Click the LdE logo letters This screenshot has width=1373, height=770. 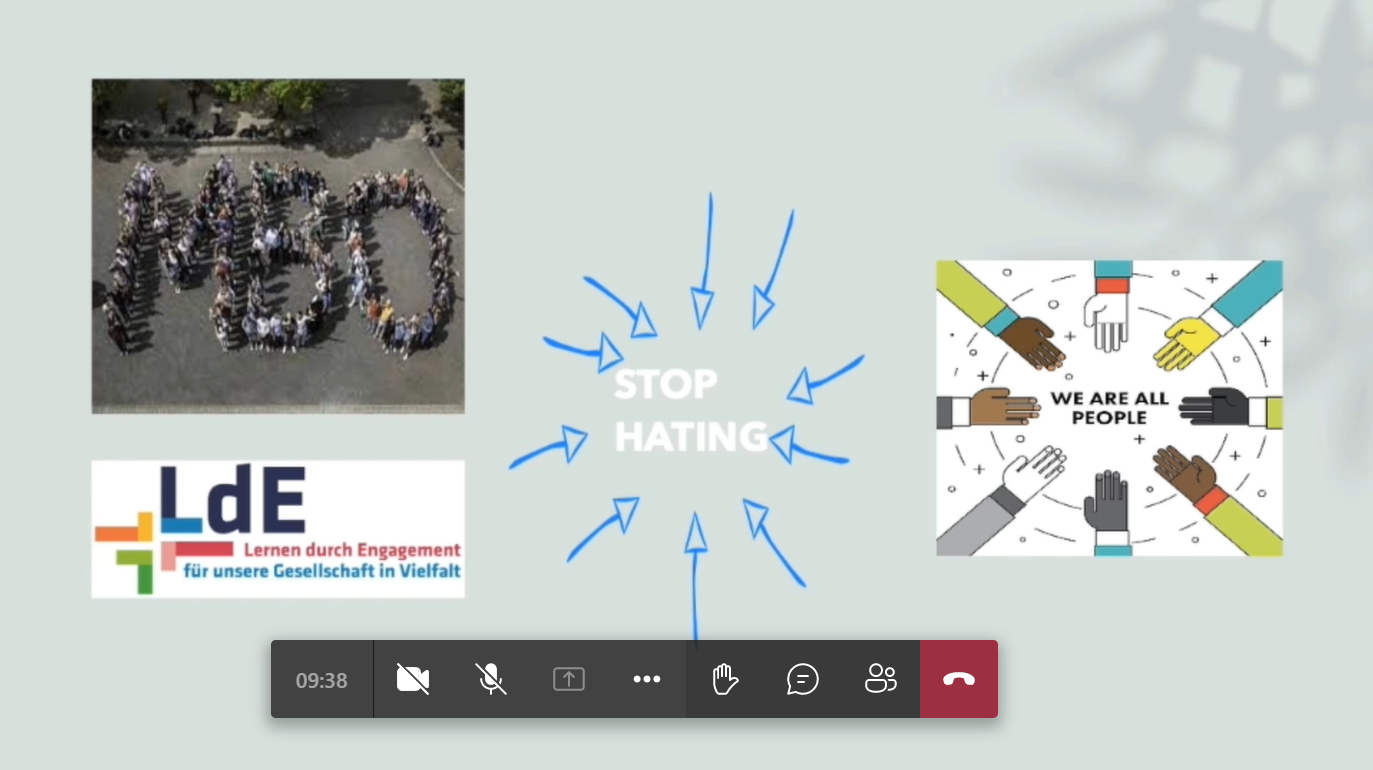click(232, 498)
